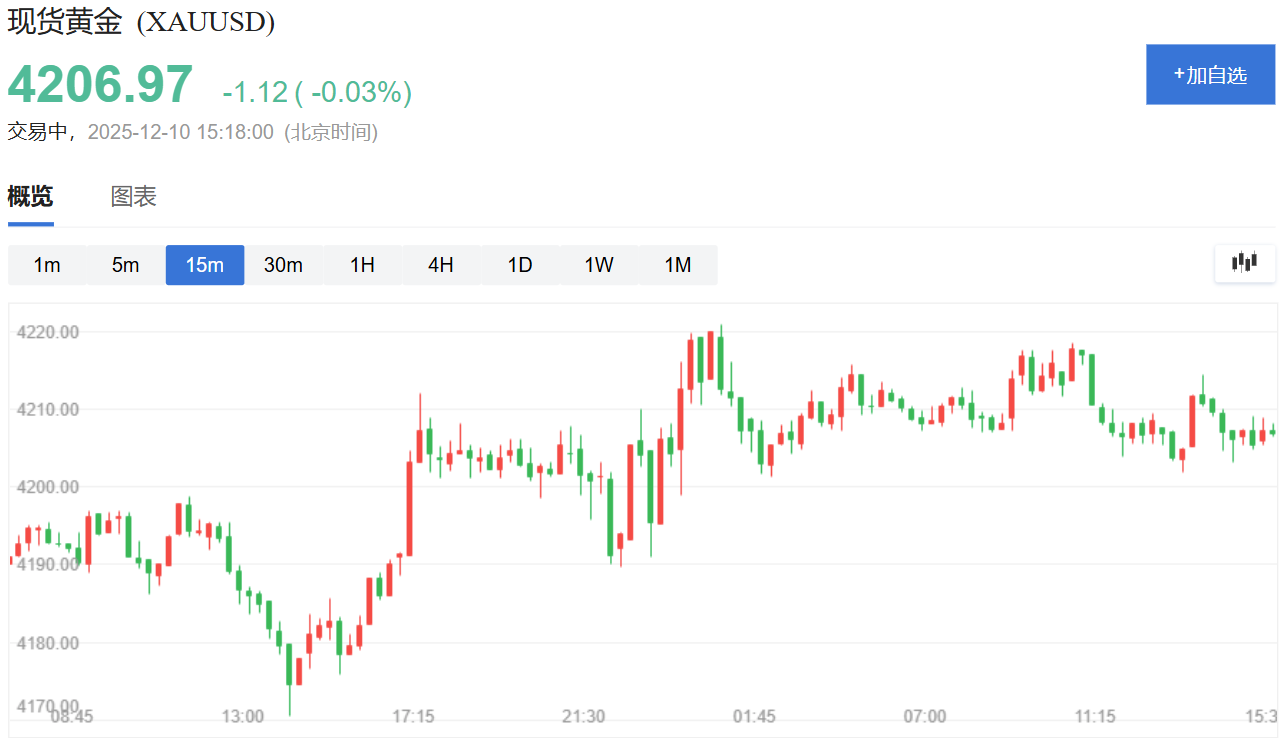Viewport: 1281px width, 738px height.
Task: Switch to the 图表 tab
Action: 133,197
